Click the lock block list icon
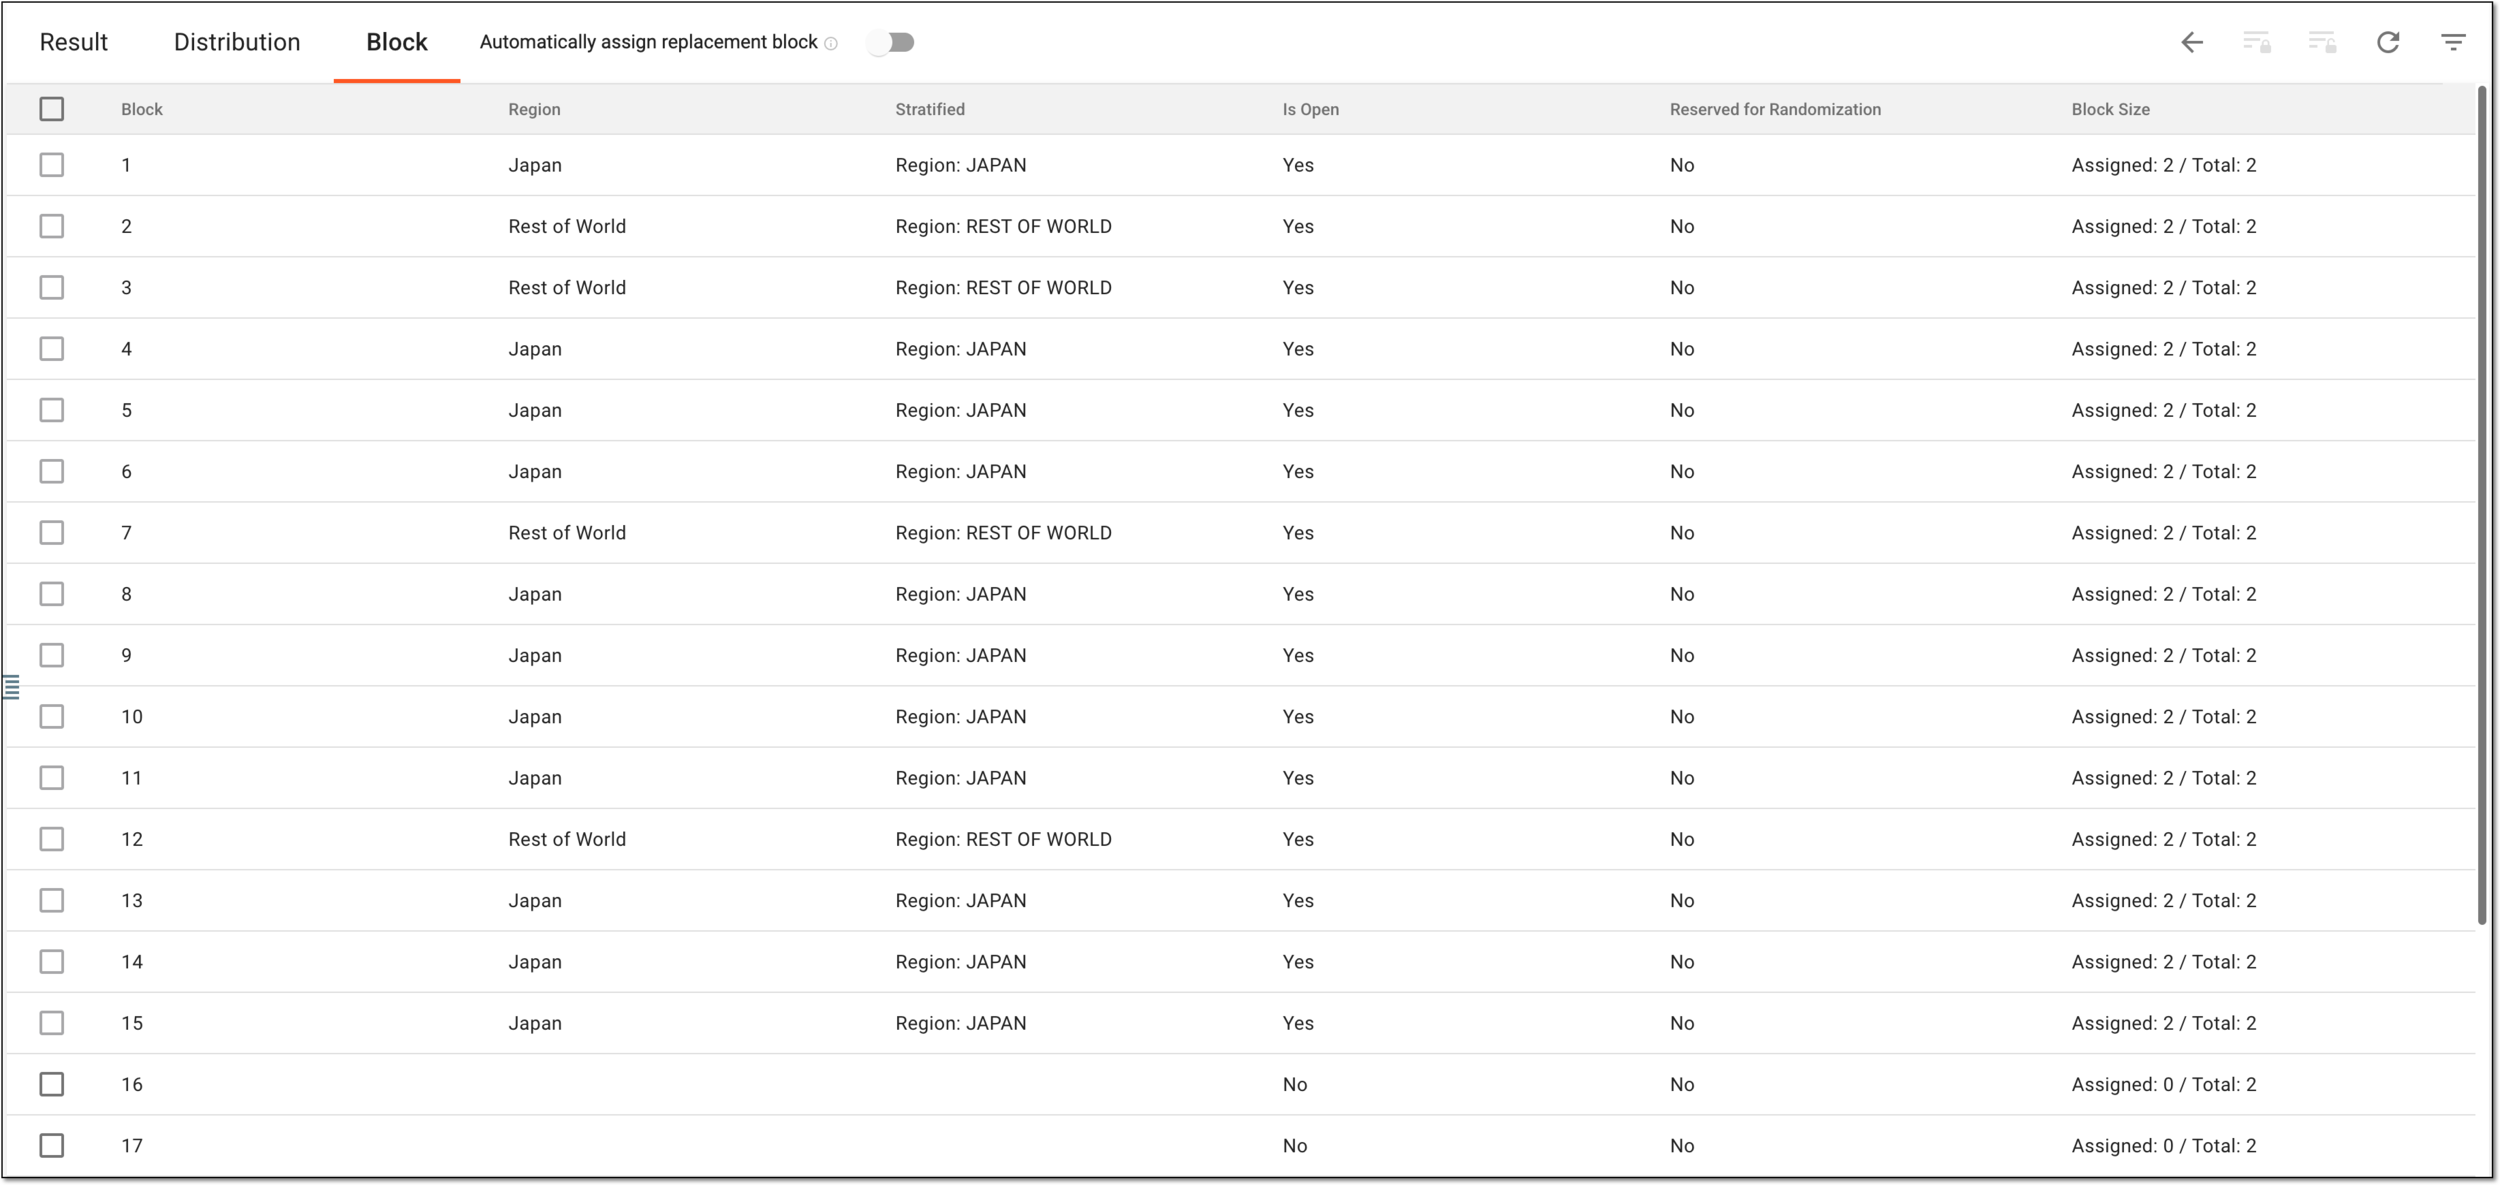The image size is (2500, 1185). pos(2256,42)
